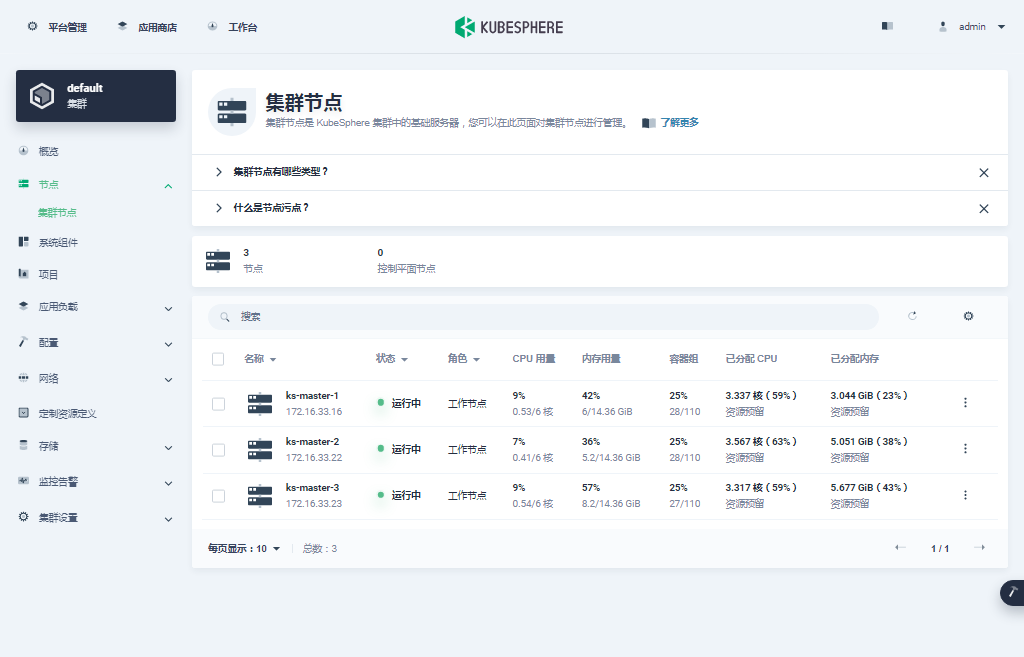Screen dimensions: 1024x657
Task: Click the KubeSphere logo
Action: [509, 27]
